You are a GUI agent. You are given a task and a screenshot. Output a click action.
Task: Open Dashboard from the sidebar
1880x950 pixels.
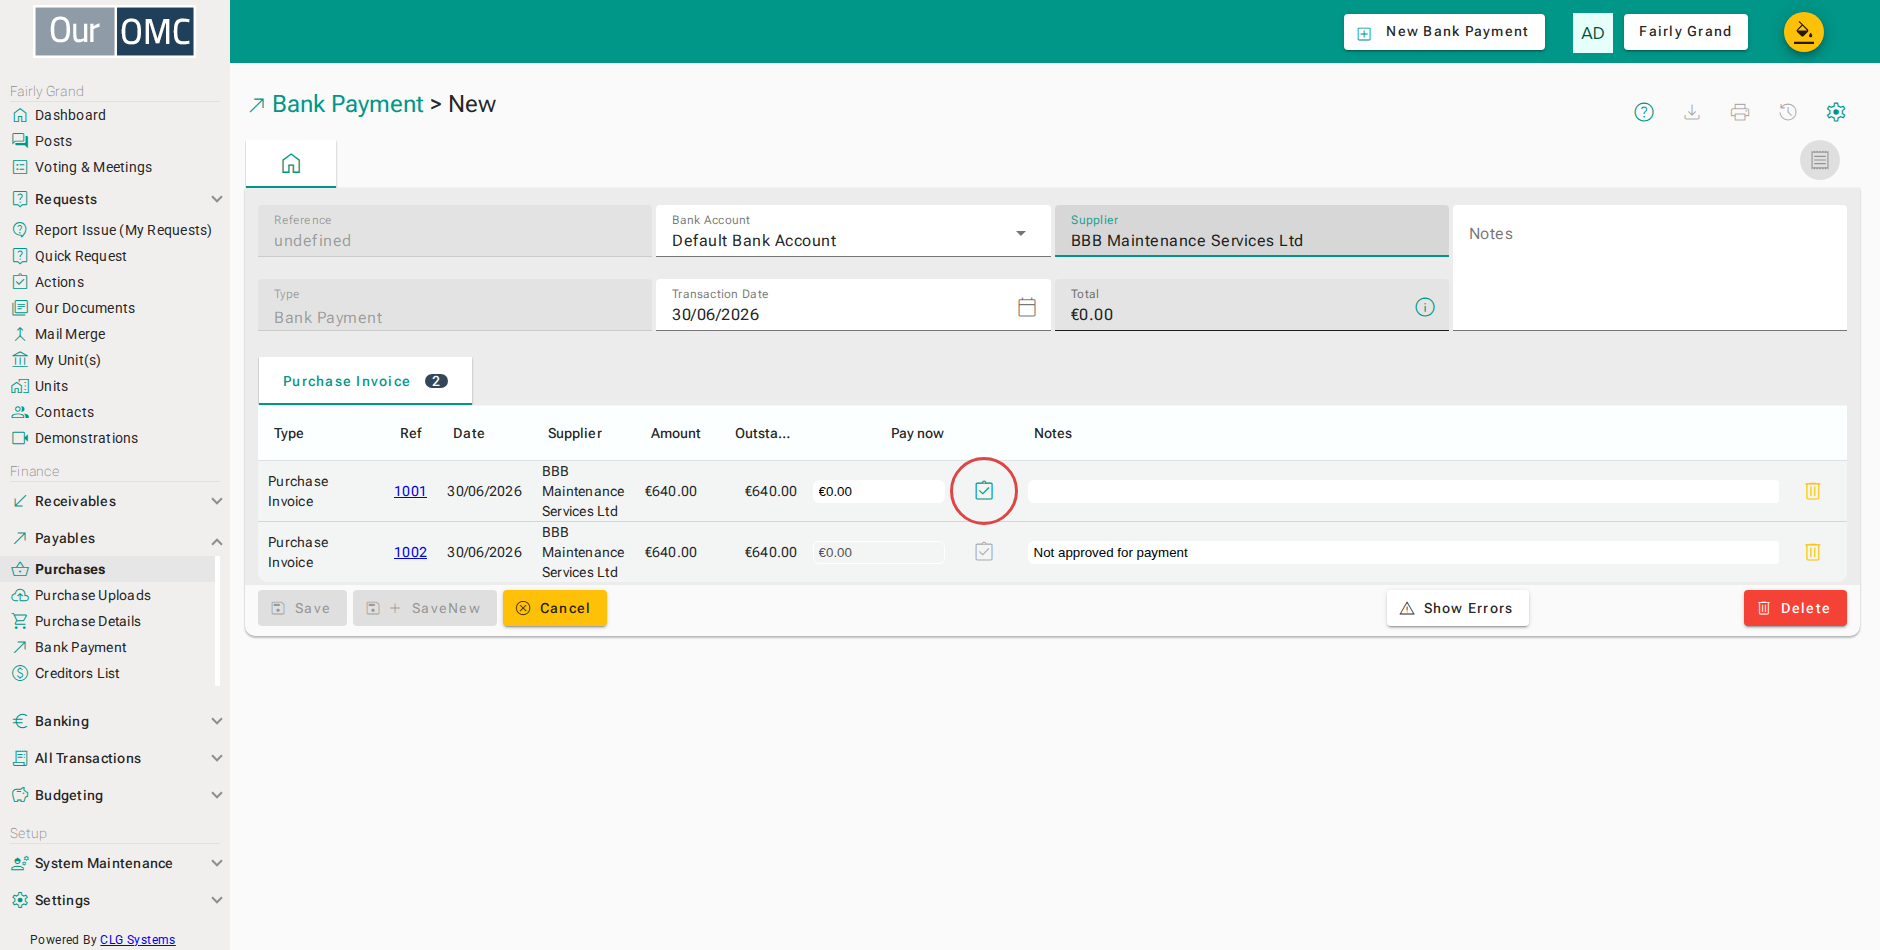[70, 115]
